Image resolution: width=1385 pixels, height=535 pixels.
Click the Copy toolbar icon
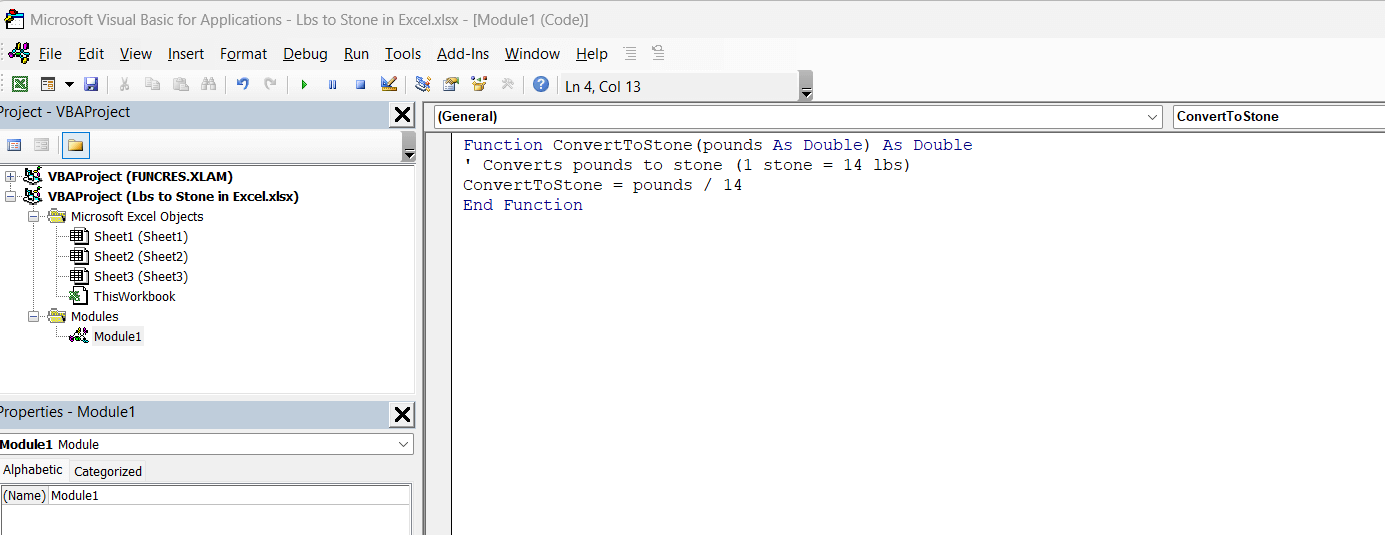(152, 85)
